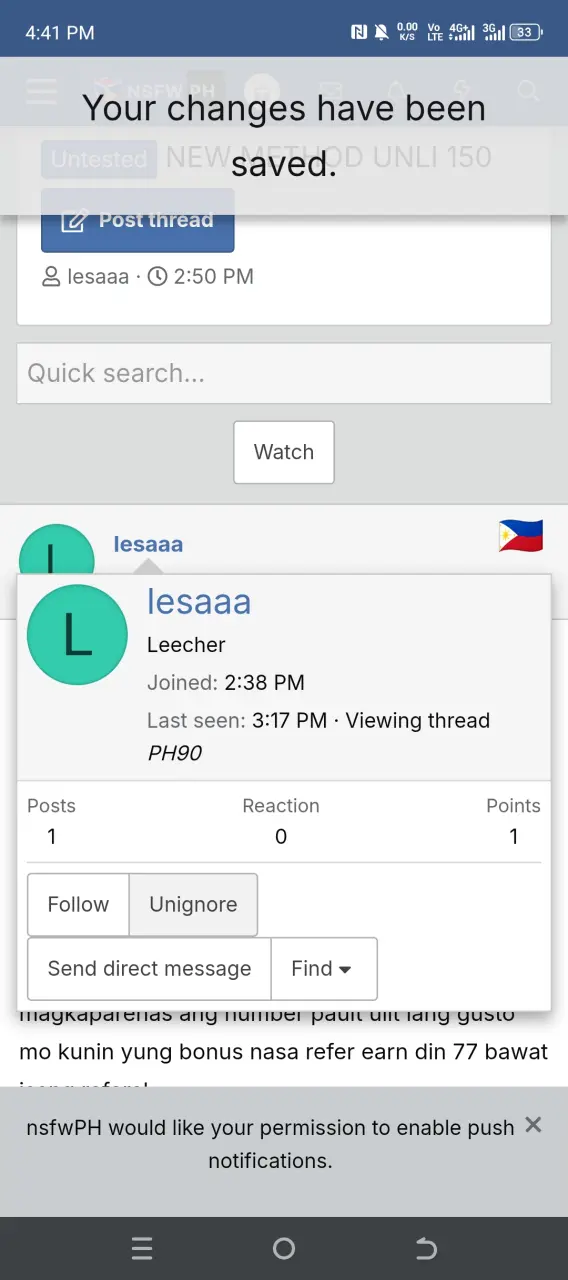Open thread author lesaaa under title
568x1280 pixels.
[x=98, y=276]
